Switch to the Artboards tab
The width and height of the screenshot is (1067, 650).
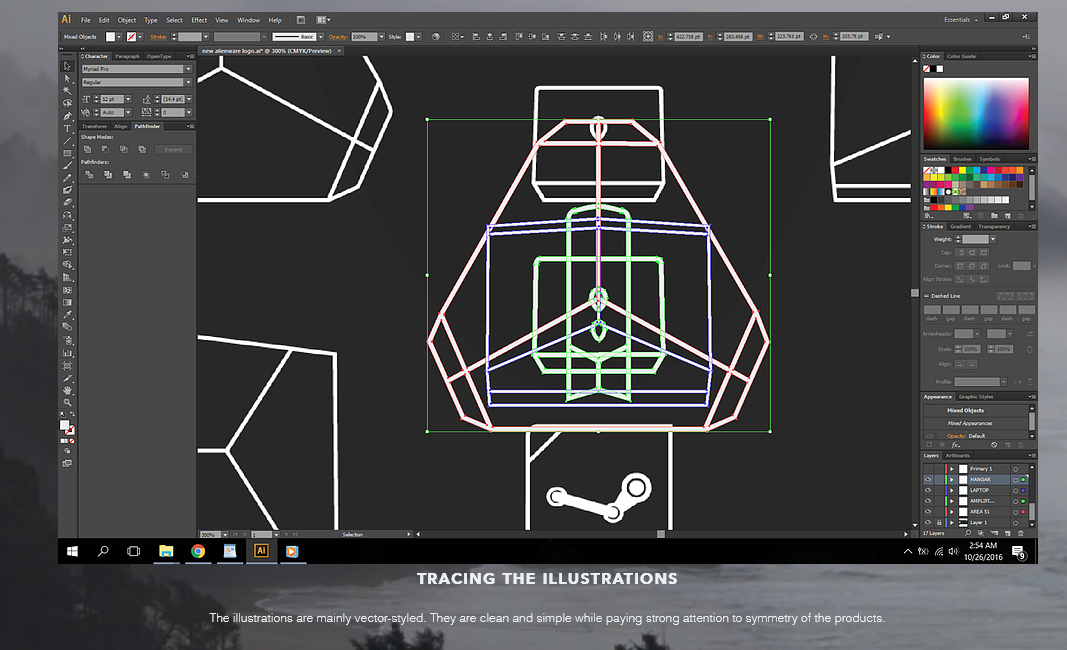click(x=957, y=456)
